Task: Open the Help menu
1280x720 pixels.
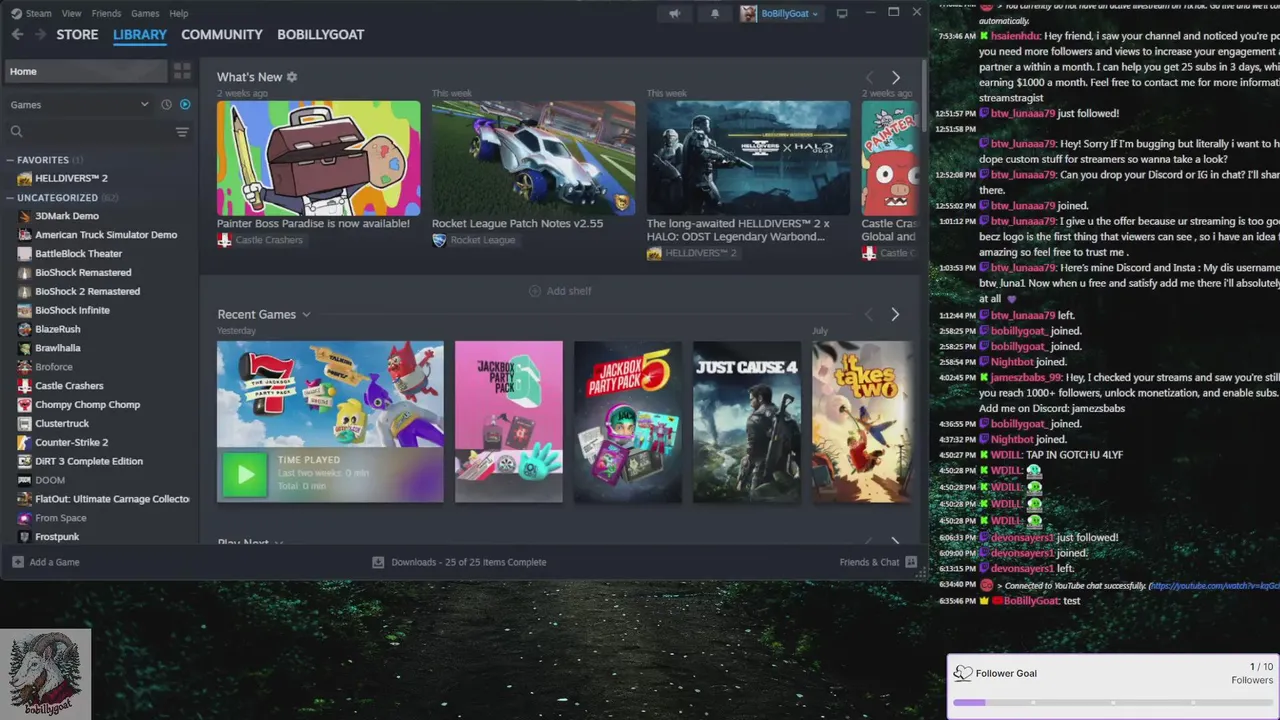Action: point(179,13)
